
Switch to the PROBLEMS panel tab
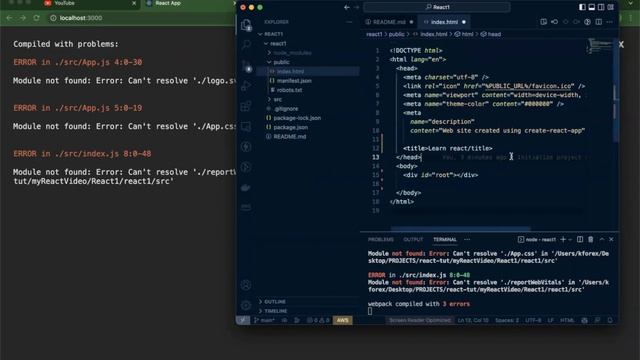tap(380, 240)
